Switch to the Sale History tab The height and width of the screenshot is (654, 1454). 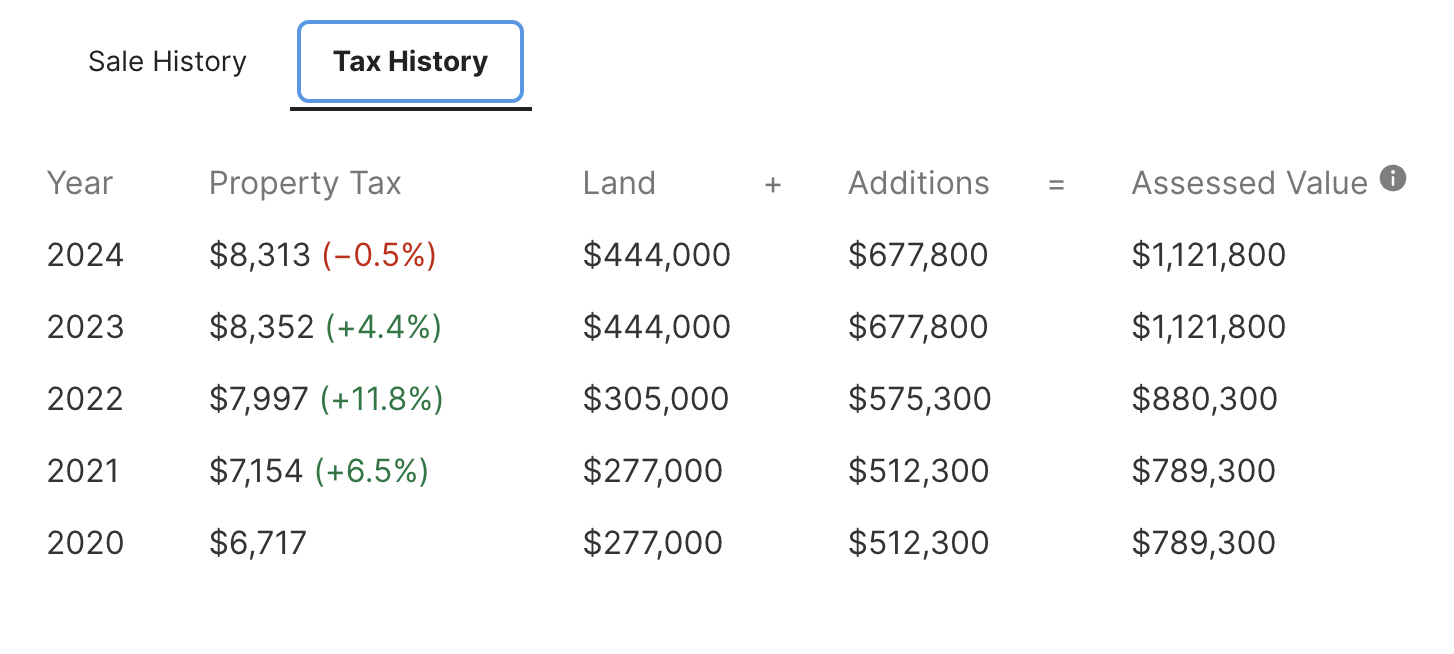(x=167, y=62)
